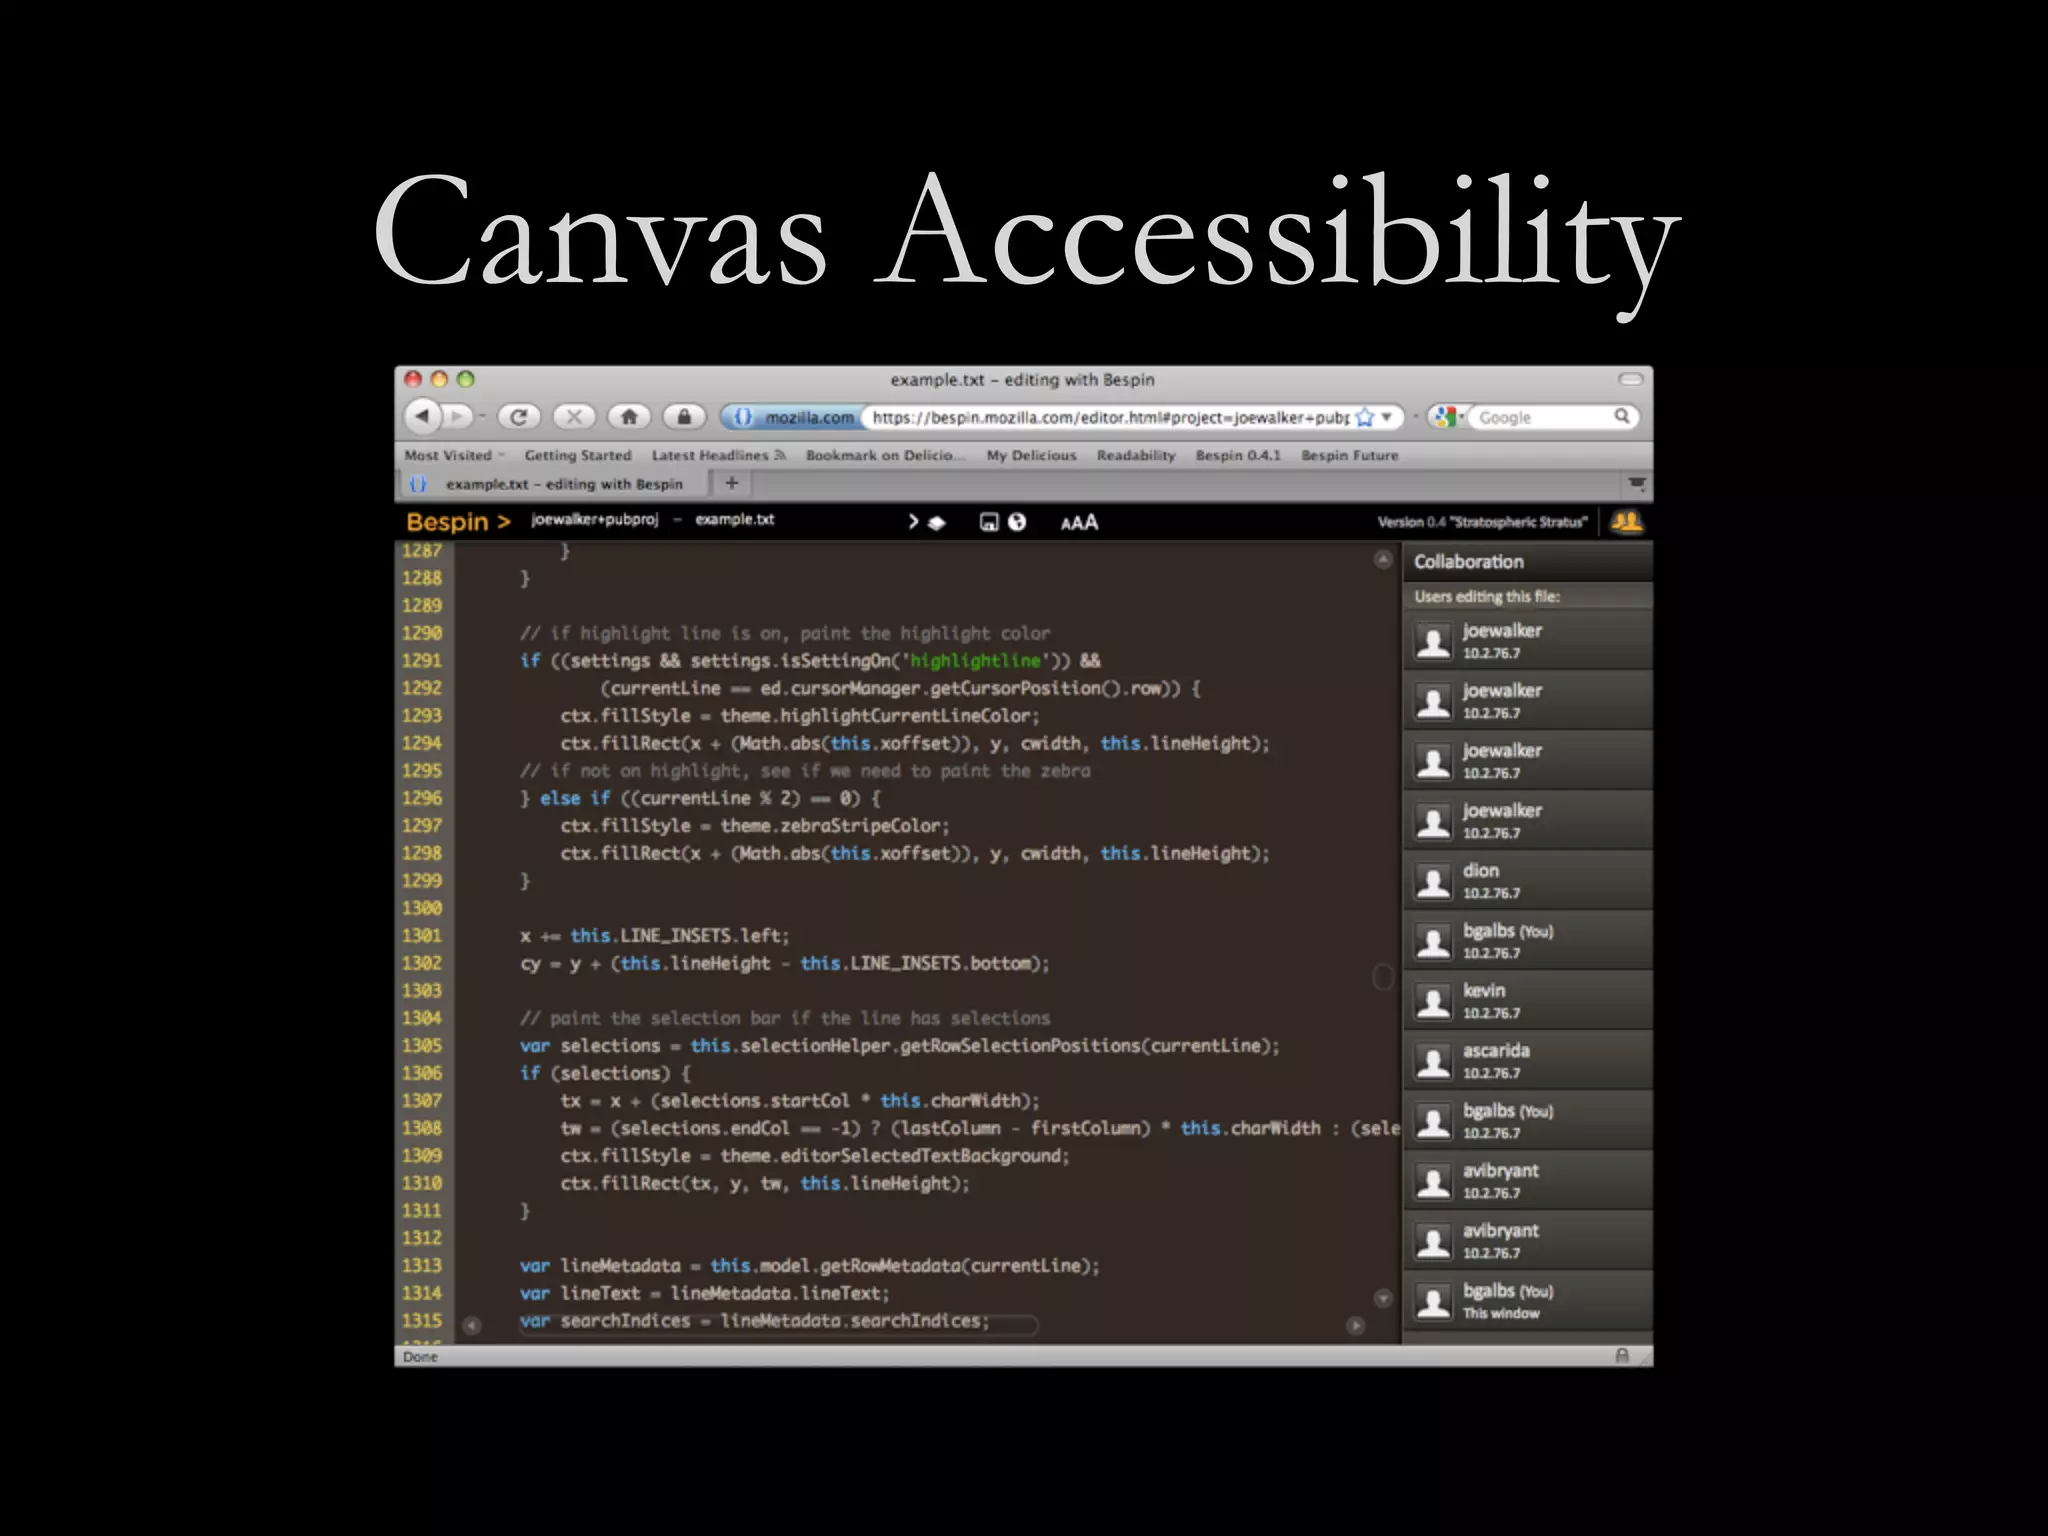This screenshot has width=2048, height=1536.
Task: Open the Bespin Future bookmark
Action: point(1349,455)
